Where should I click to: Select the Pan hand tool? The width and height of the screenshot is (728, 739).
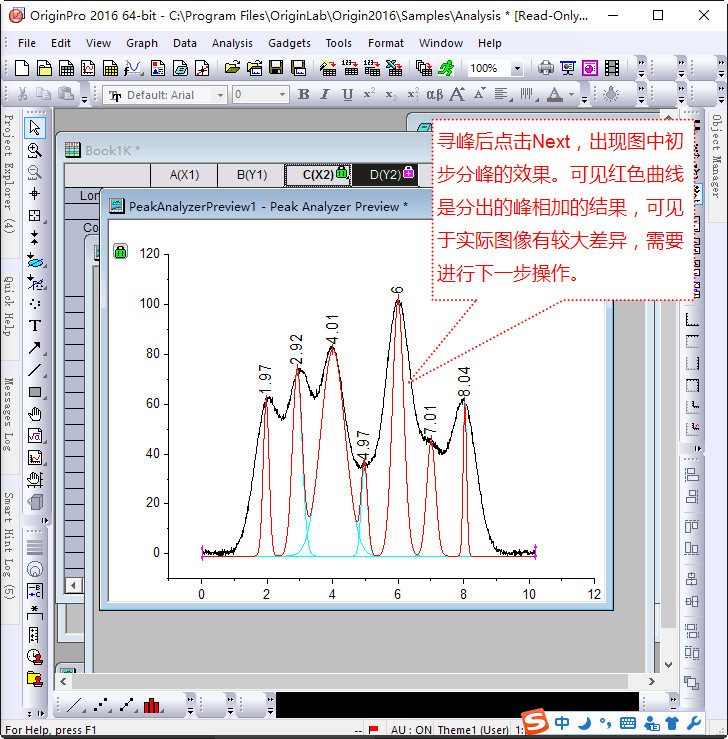coord(35,414)
